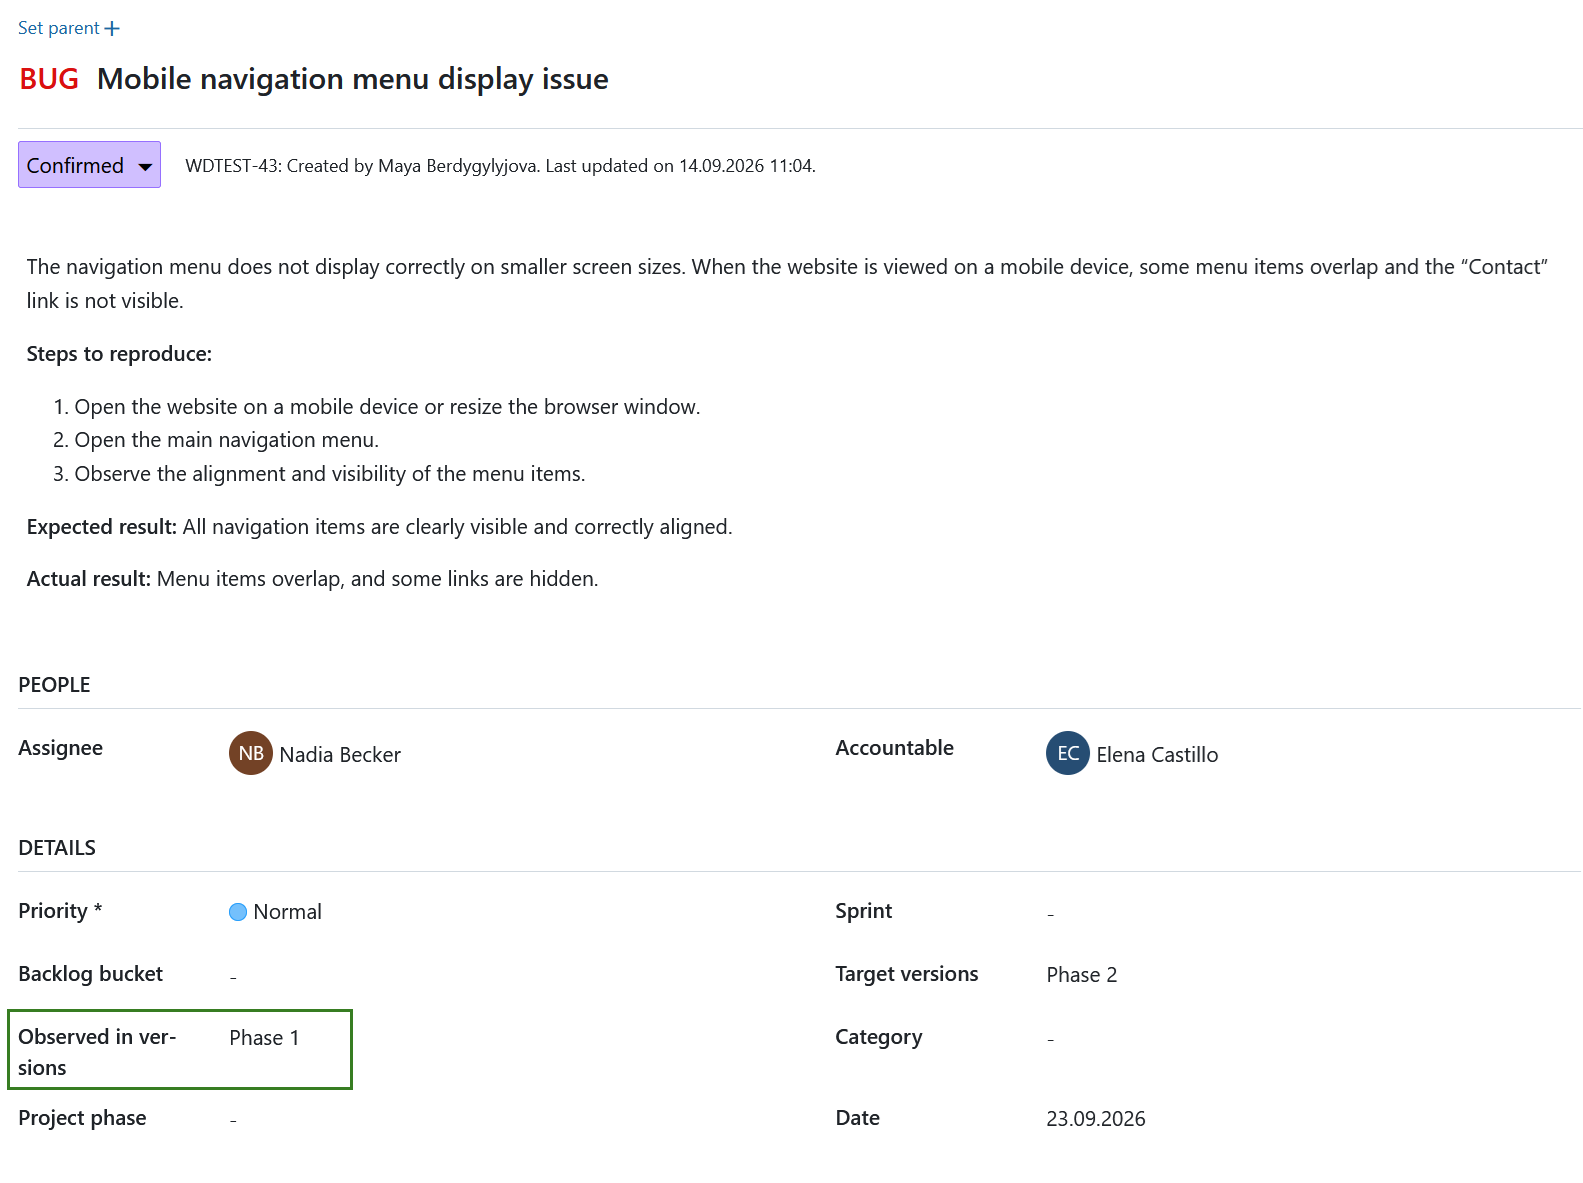Image resolution: width=1583 pixels, height=1183 pixels.
Task: Click the empty Sprint field value
Action: tap(1051, 913)
